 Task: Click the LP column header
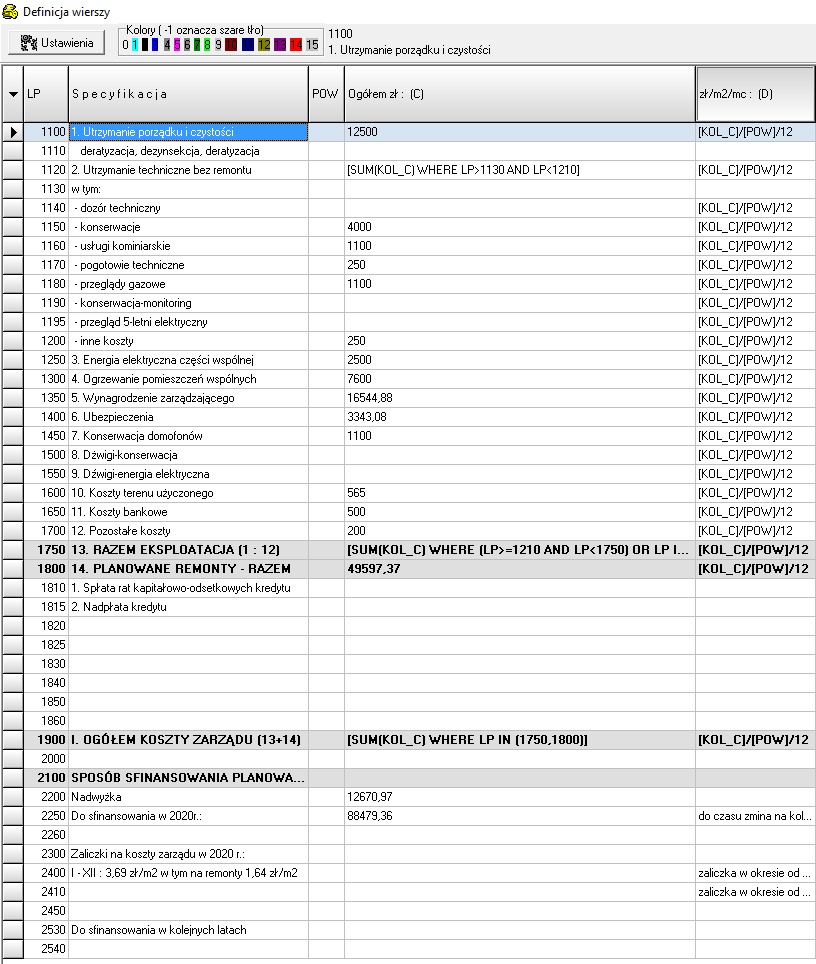[x=46, y=94]
